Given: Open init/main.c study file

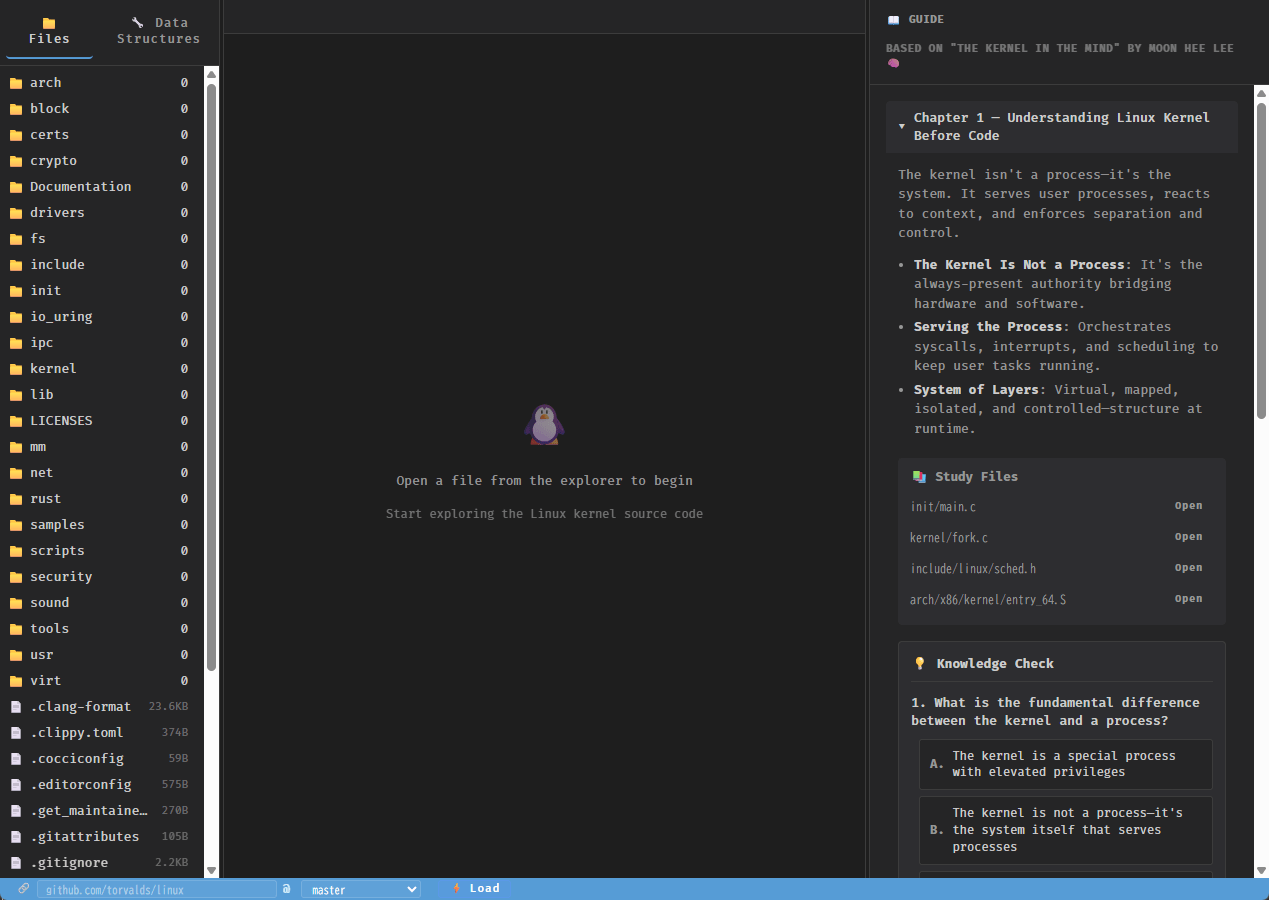Looking at the screenshot, I should (x=1188, y=506).
